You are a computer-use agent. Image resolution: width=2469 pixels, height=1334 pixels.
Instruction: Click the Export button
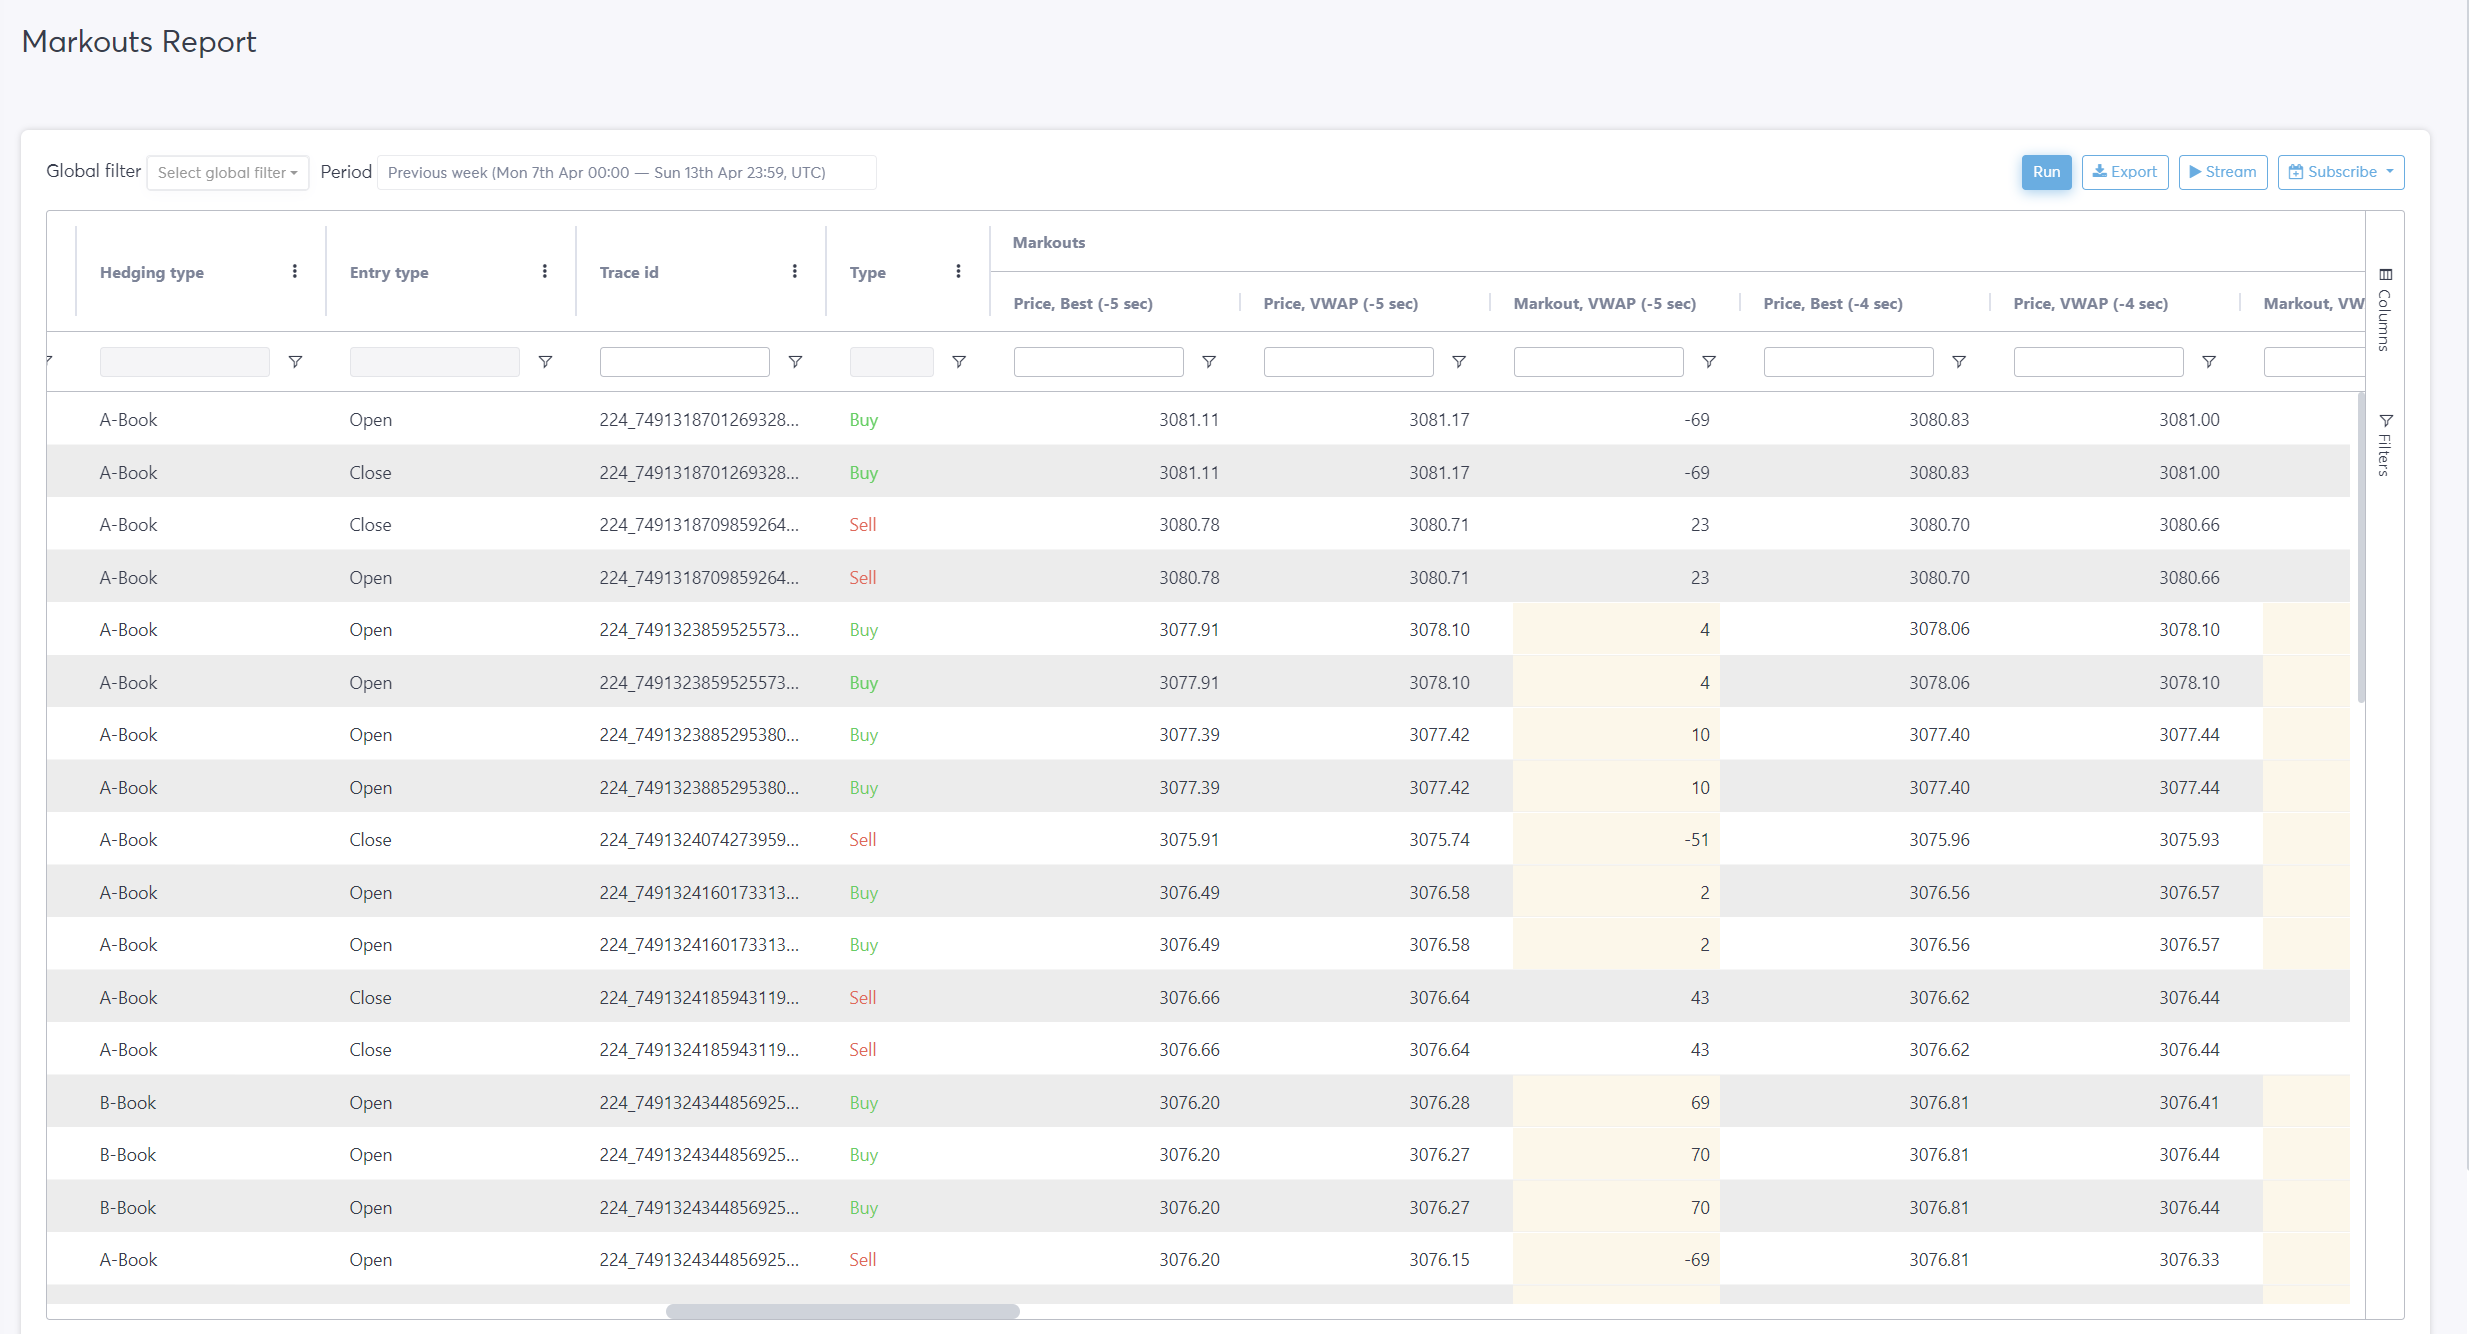pos(2125,172)
